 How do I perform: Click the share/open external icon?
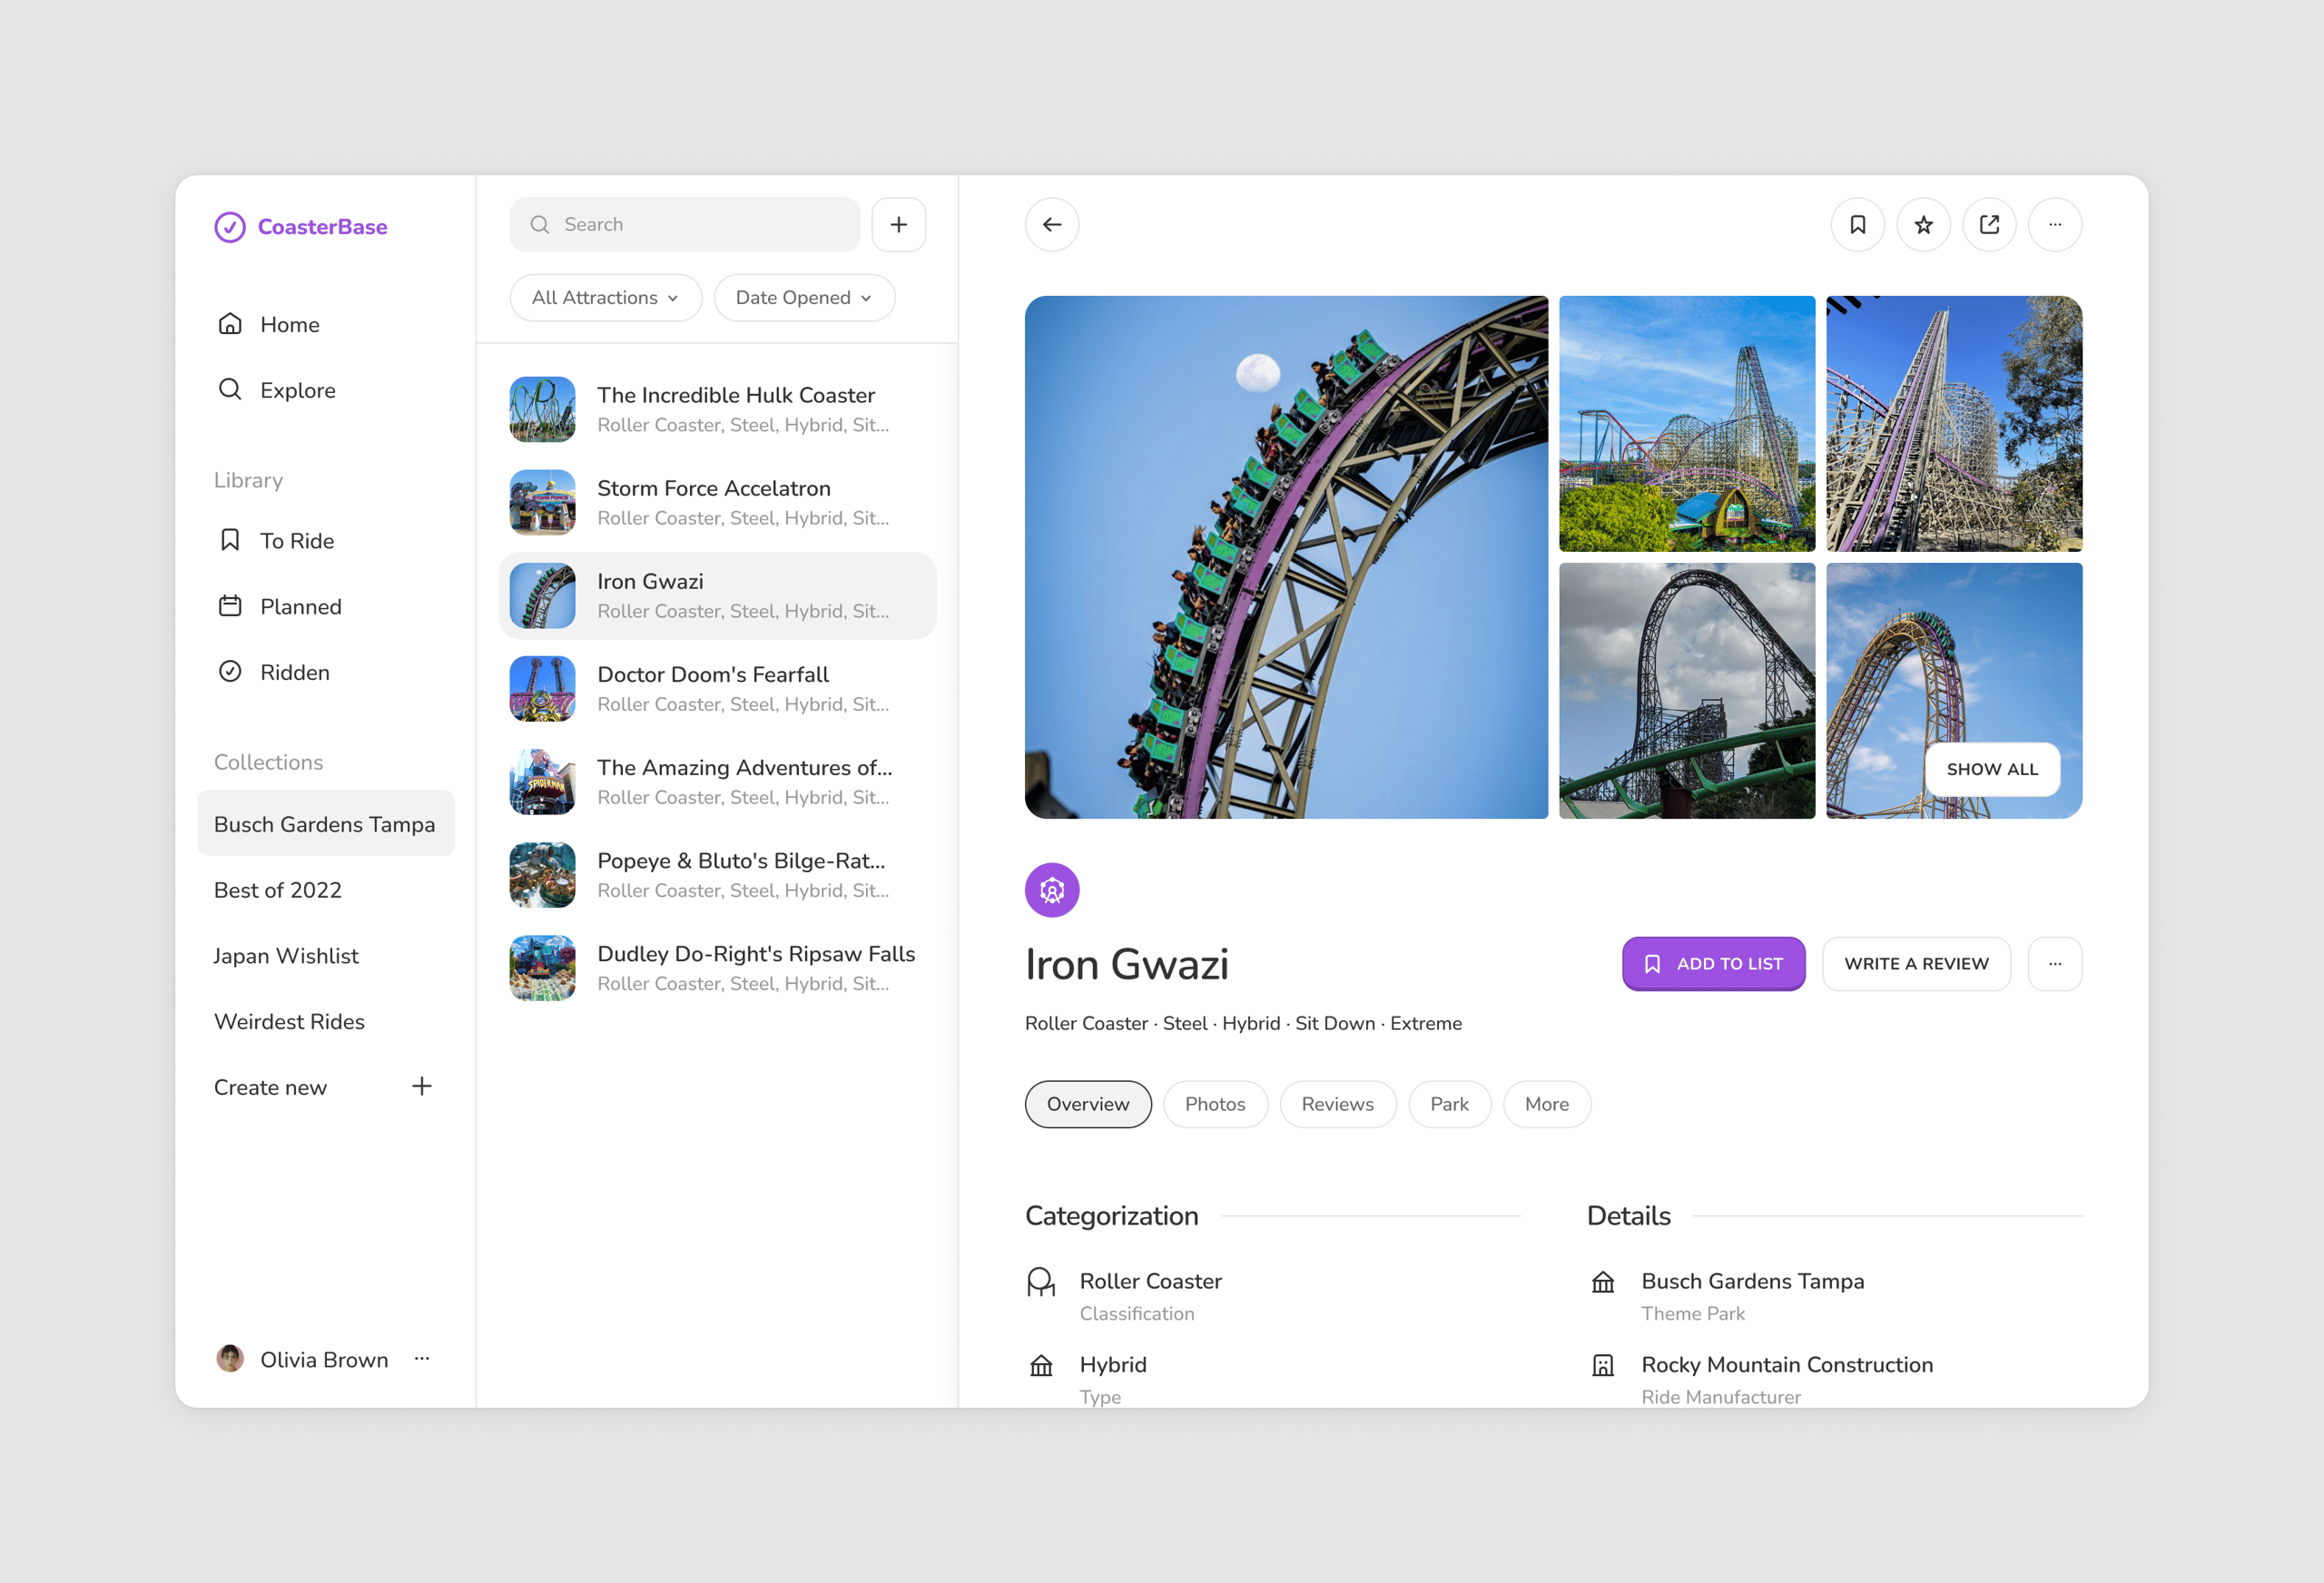(x=1989, y=224)
